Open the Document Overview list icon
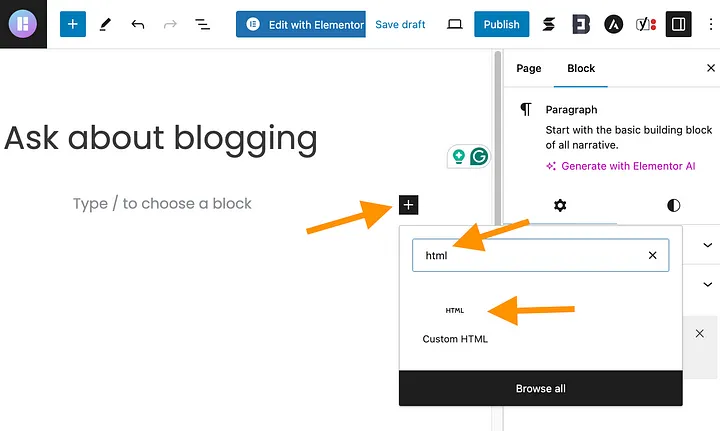 pos(202,24)
